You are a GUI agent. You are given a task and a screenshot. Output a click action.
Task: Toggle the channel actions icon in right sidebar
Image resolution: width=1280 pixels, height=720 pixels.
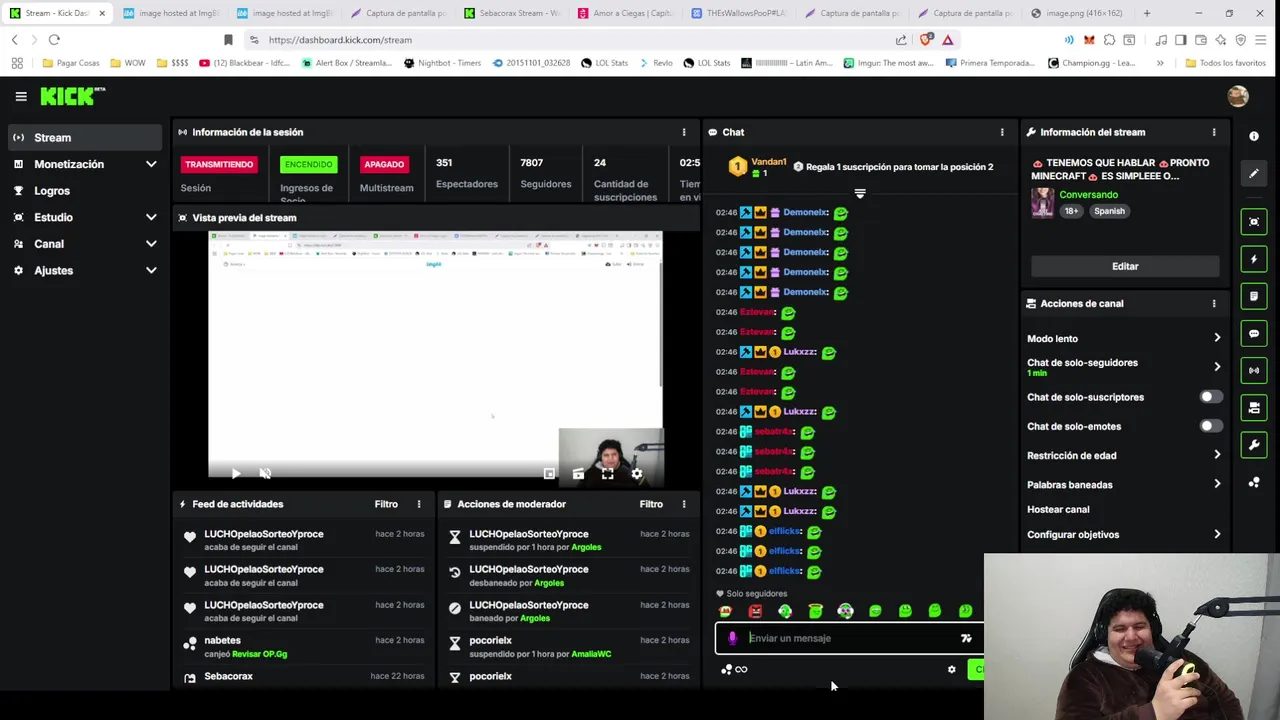coord(1254,407)
